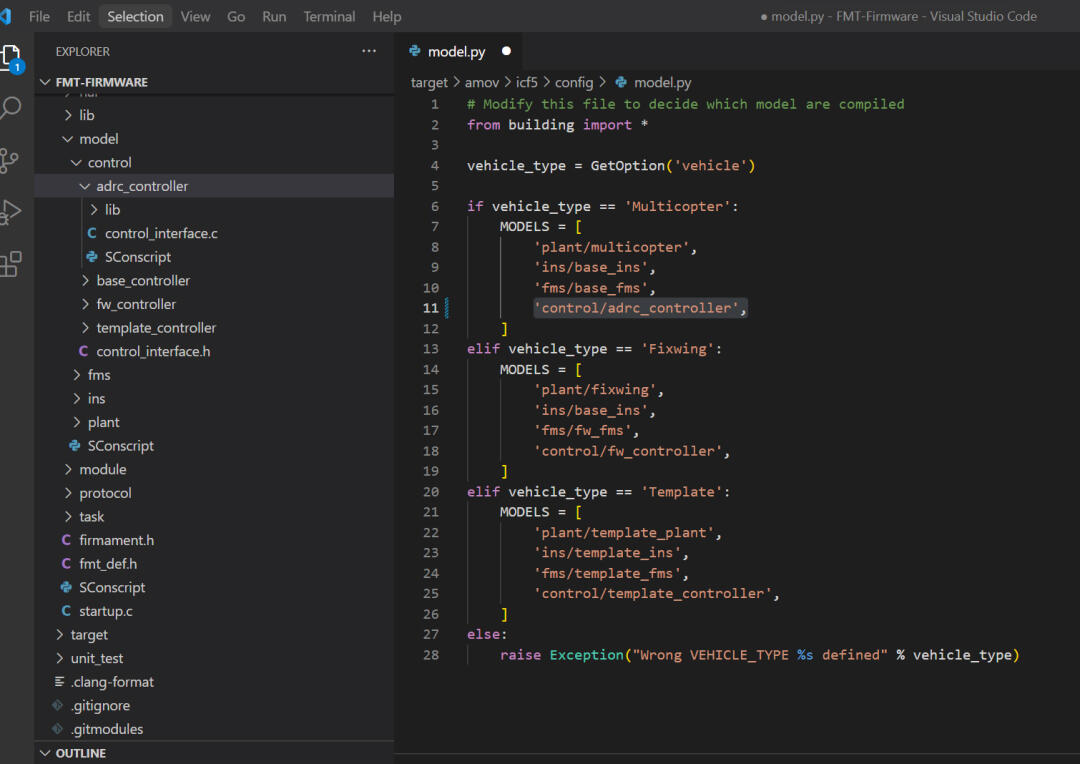Open the Explorer view in activity bar
This screenshot has height=764, width=1080.
11,56
